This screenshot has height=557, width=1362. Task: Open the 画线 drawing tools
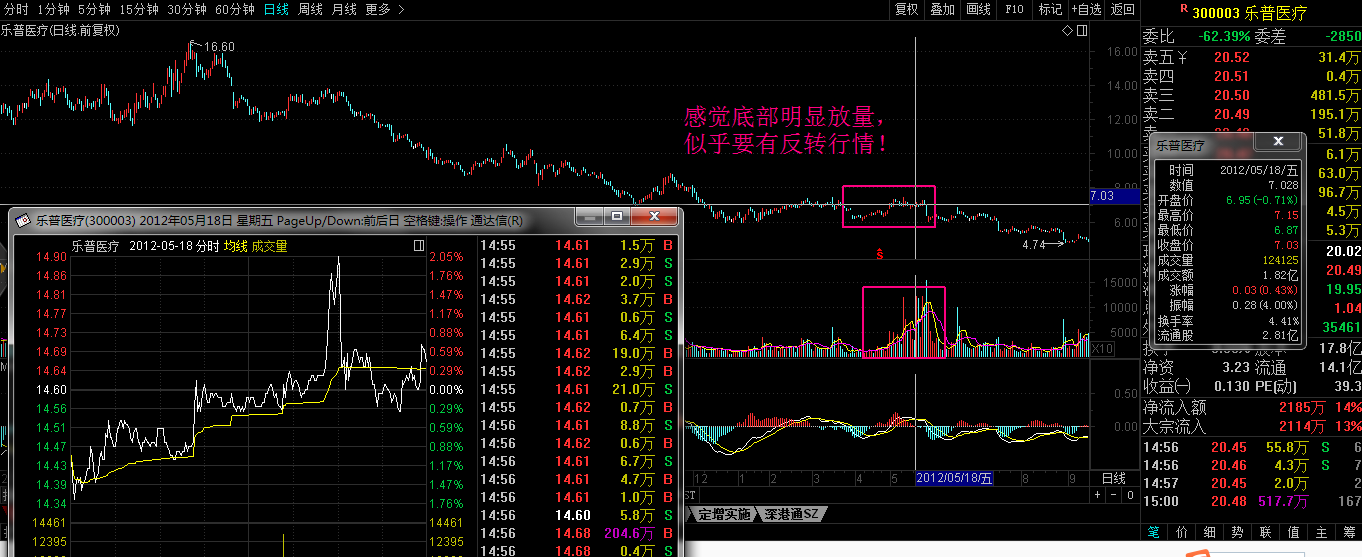pos(978,9)
